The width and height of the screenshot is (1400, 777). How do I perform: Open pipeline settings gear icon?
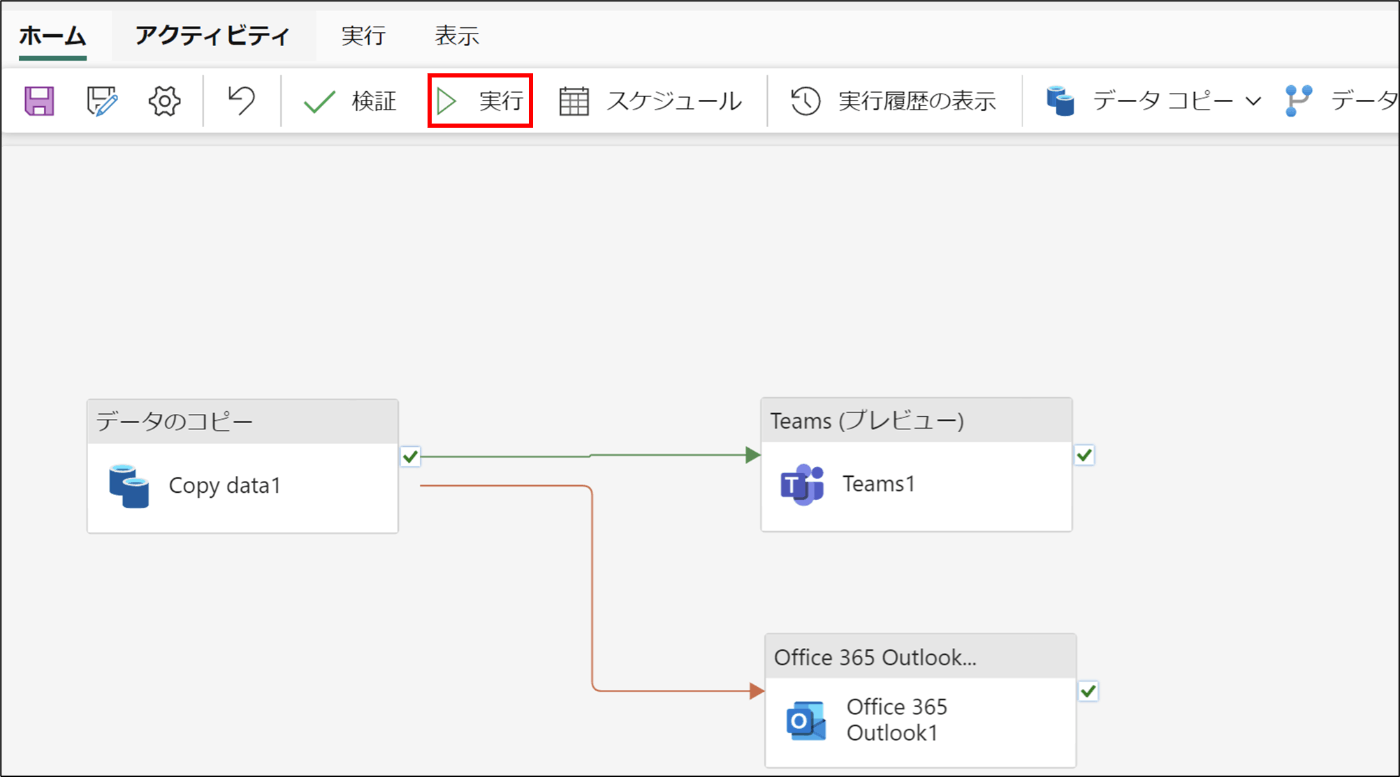tap(164, 101)
